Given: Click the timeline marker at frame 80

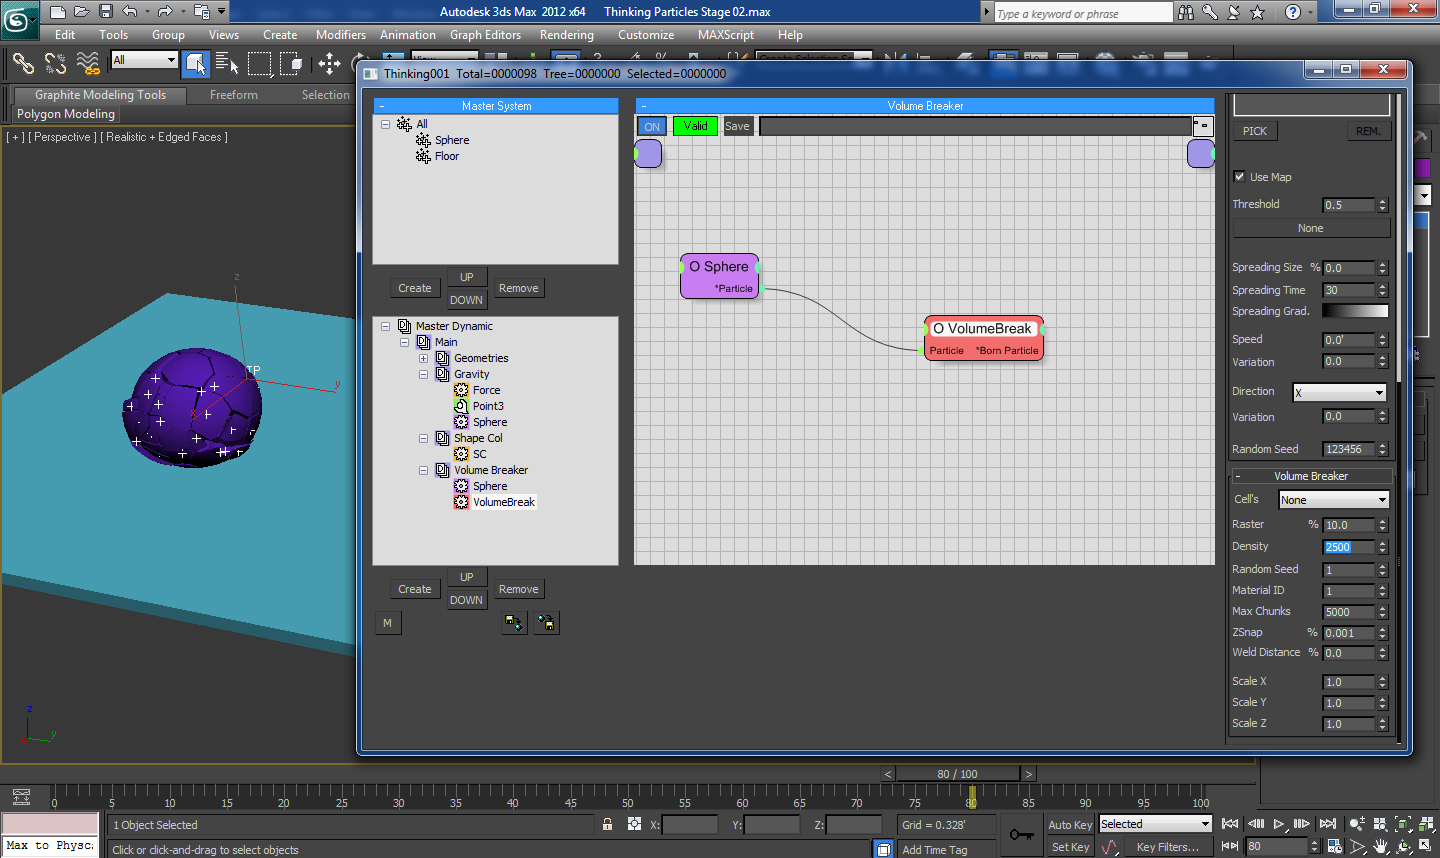Looking at the screenshot, I should (971, 797).
